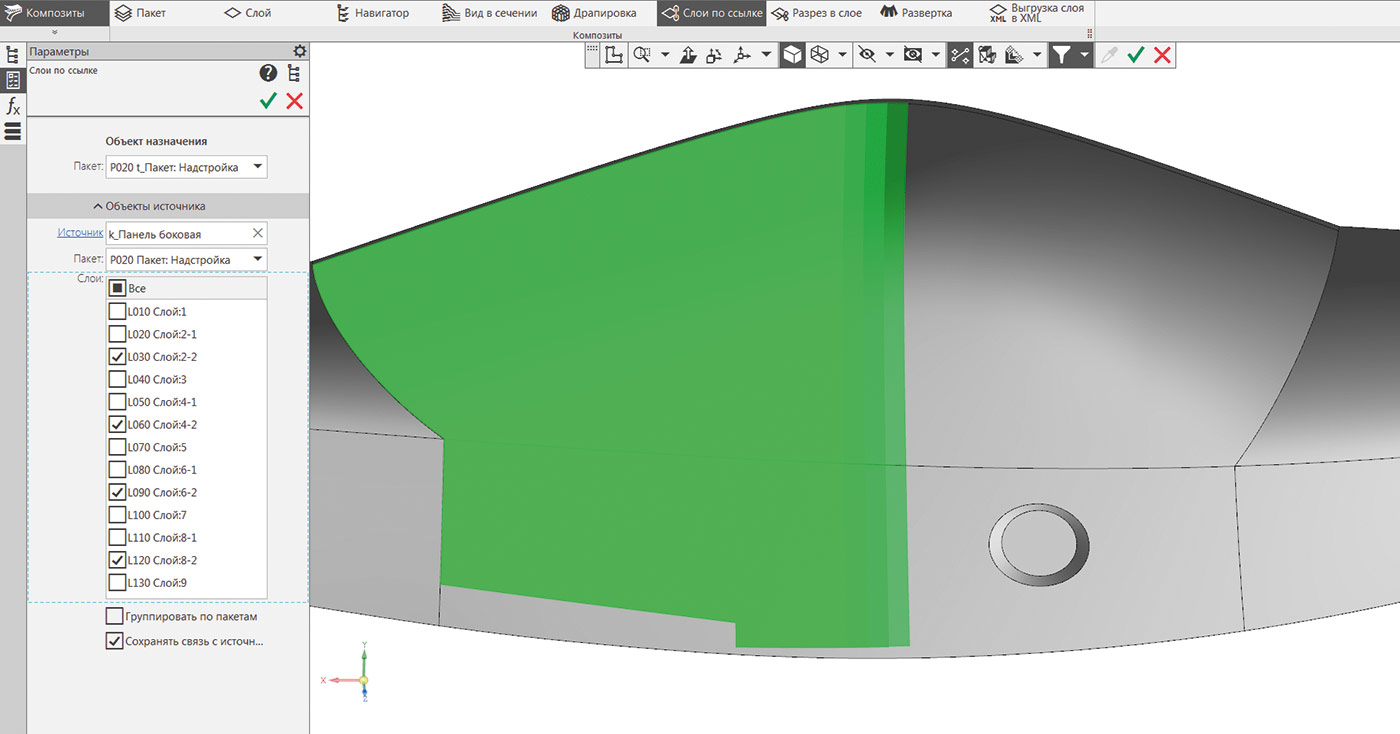Uncheck L030 Слой:2-2 checkbox
Image resolution: width=1400 pixels, height=734 pixels.
[x=117, y=357]
